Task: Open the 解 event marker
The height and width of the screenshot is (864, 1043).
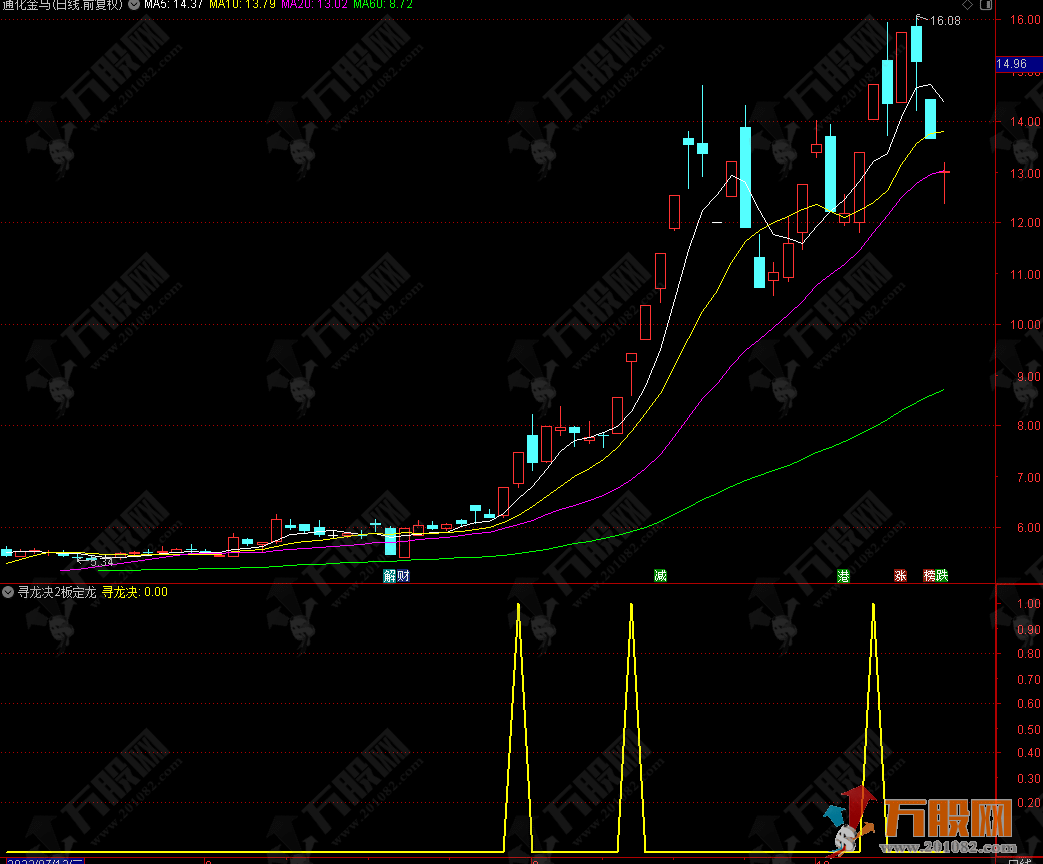Action: coord(390,576)
